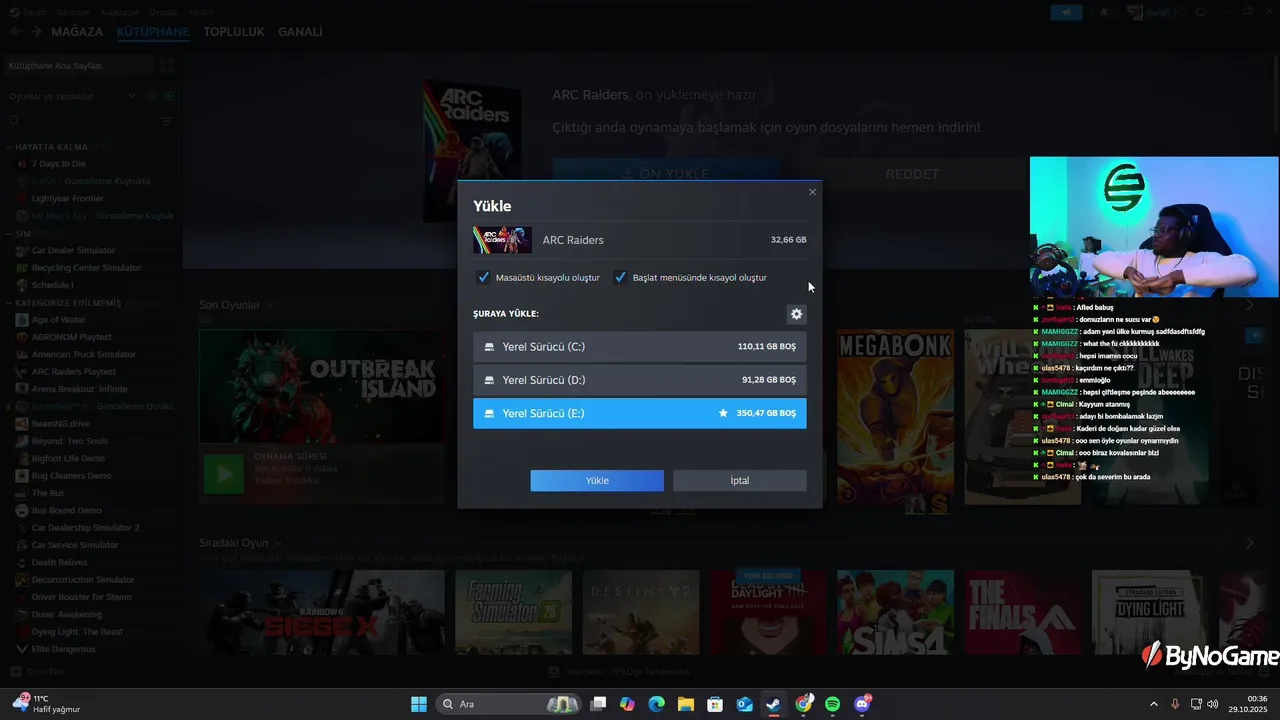Screen dimensions: 1280x720
Task: Select Death Relives in library list
Action: (x=59, y=562)
